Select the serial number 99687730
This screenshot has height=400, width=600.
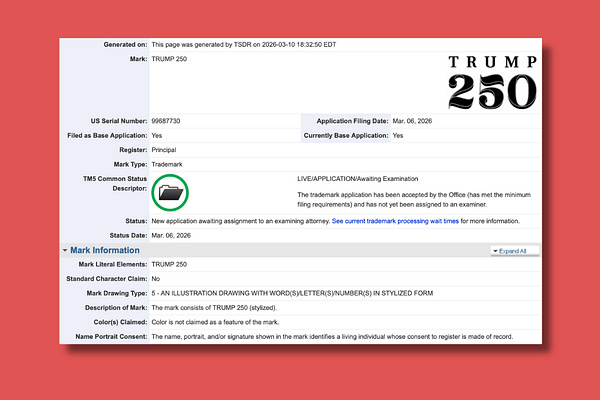pos(166,121)
